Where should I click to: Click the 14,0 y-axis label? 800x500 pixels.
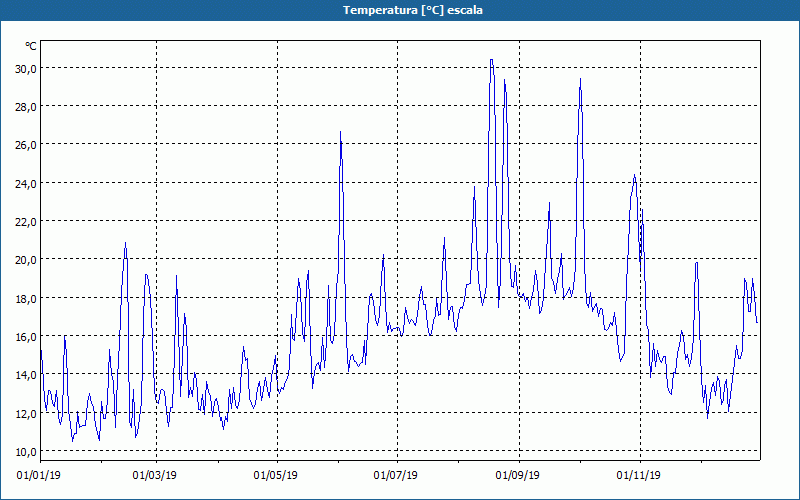pyautogui.click(x=26, y=375)
